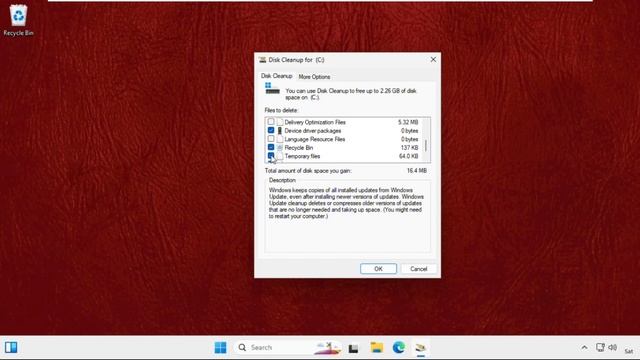Image resolution: width=640 pixels, height=360 pixels.
Task: Click the Device driver packages row icon
Action: [x=280, y=131]
